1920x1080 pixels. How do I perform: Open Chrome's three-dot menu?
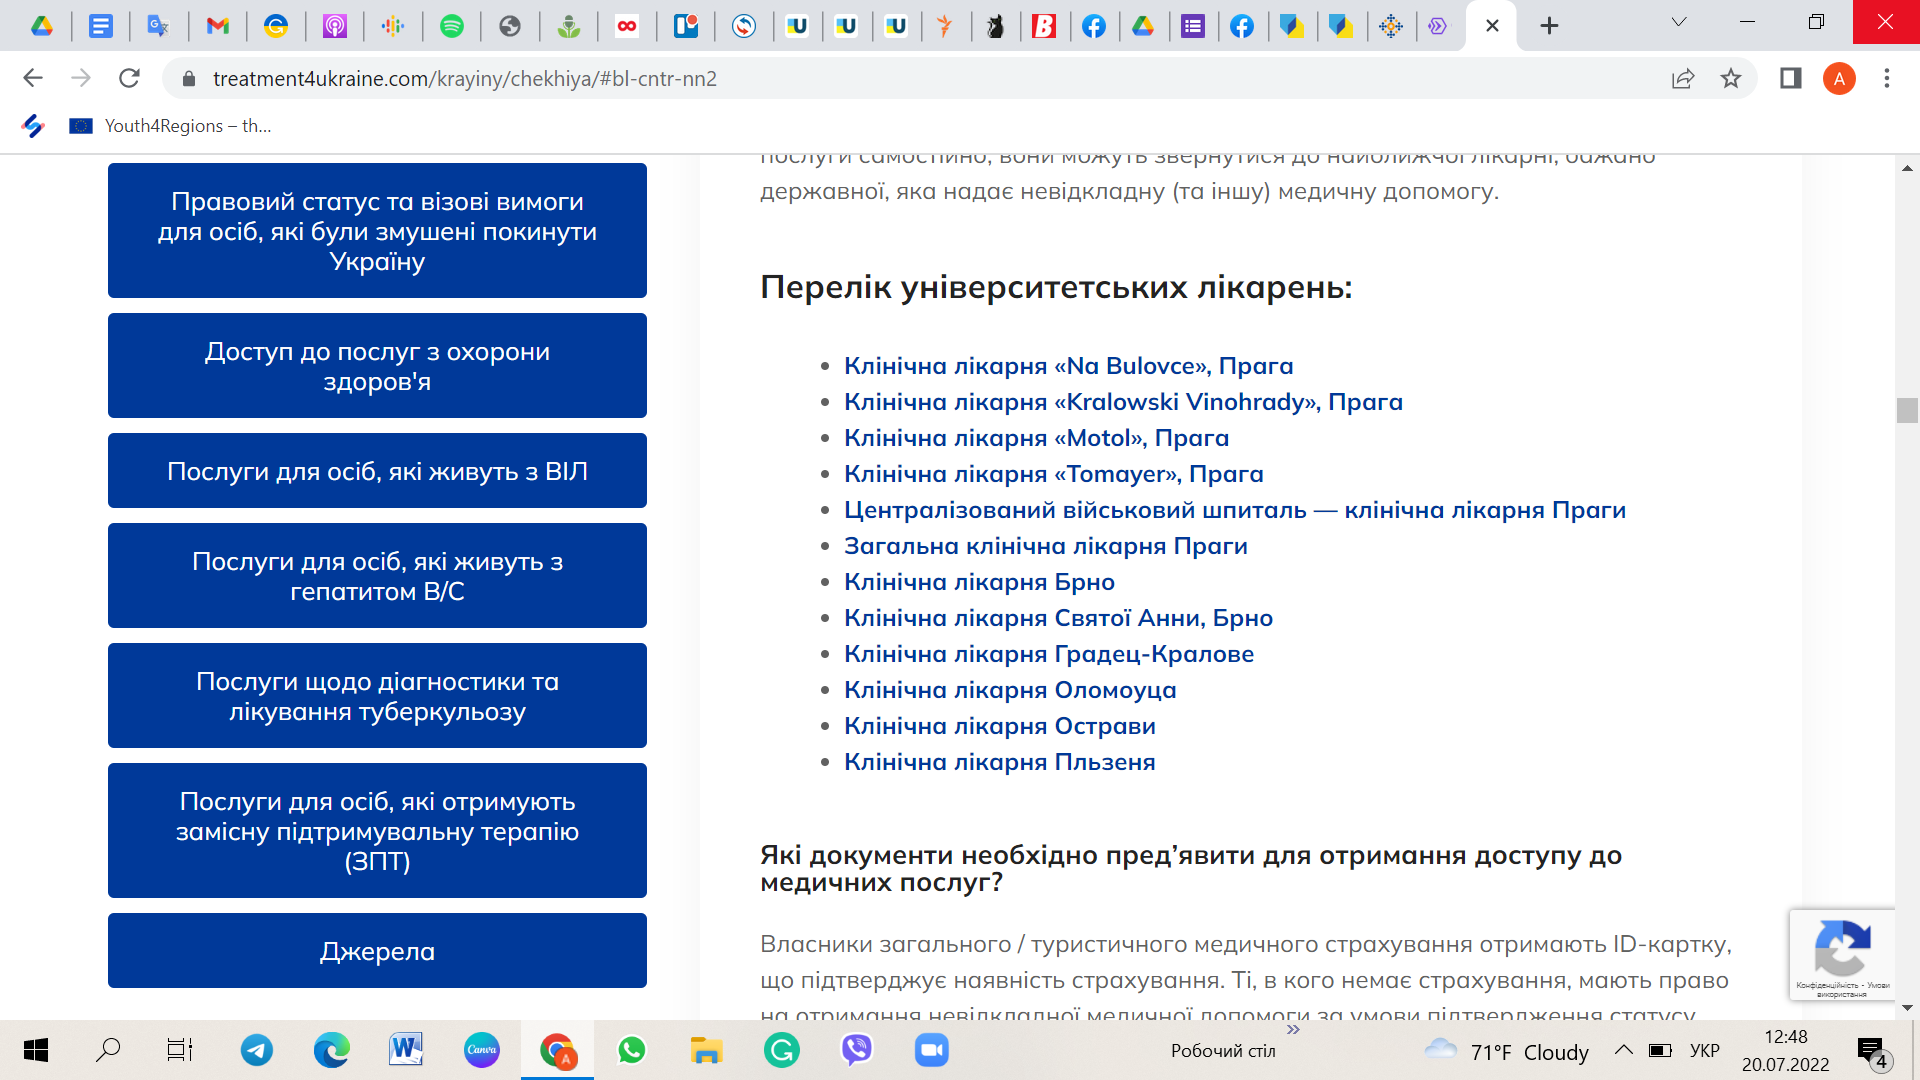coord(1887,79)
